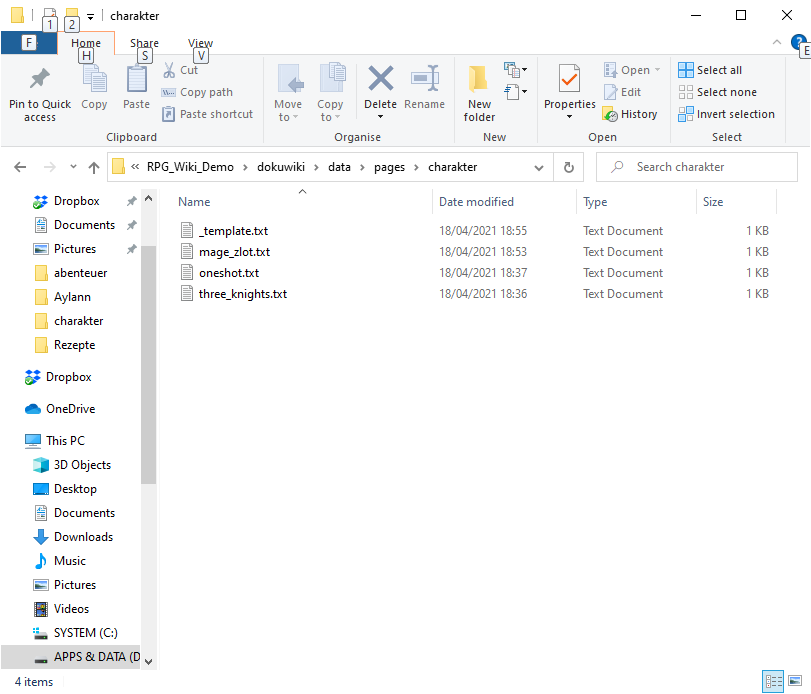811x694 pixels.
Task: Click the Rename icon
Action: pos(425,79)
